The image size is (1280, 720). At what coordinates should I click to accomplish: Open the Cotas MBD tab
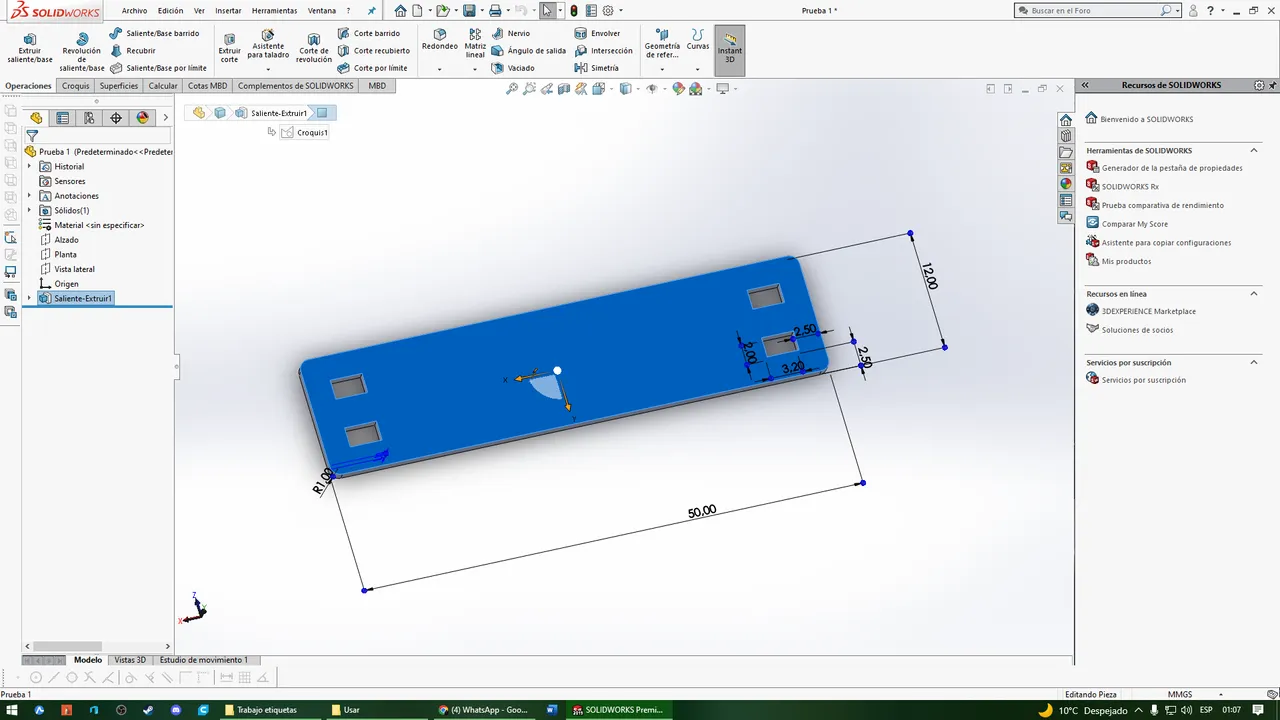(x=207, y=86)
